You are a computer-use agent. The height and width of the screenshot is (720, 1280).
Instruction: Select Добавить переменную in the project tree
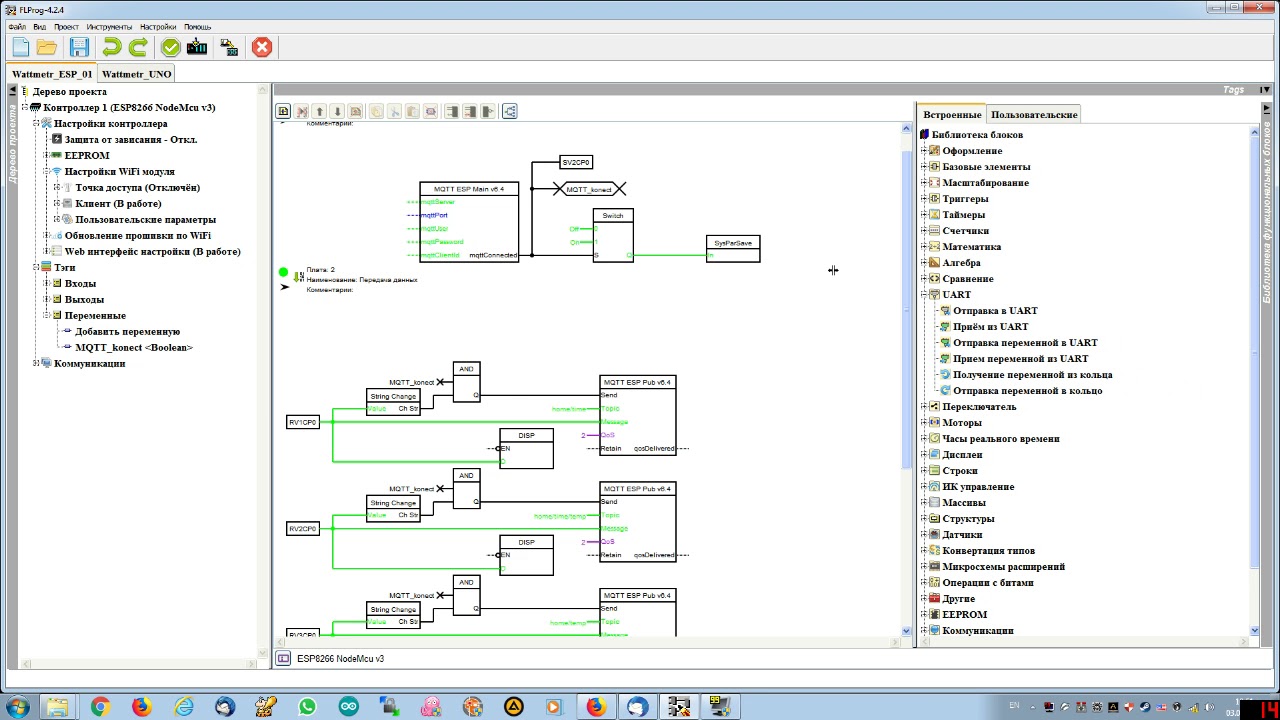pos(128,332)
